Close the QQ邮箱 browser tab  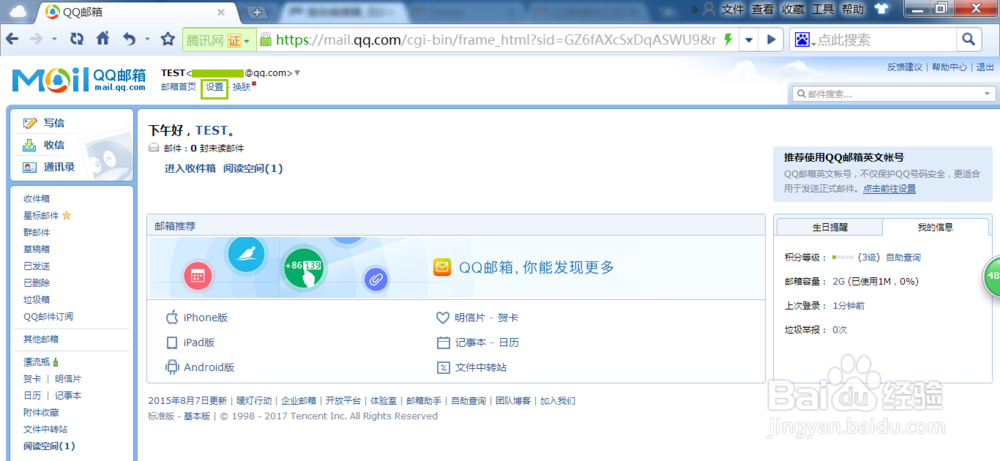pyautogui.click(x=221, y=12)
